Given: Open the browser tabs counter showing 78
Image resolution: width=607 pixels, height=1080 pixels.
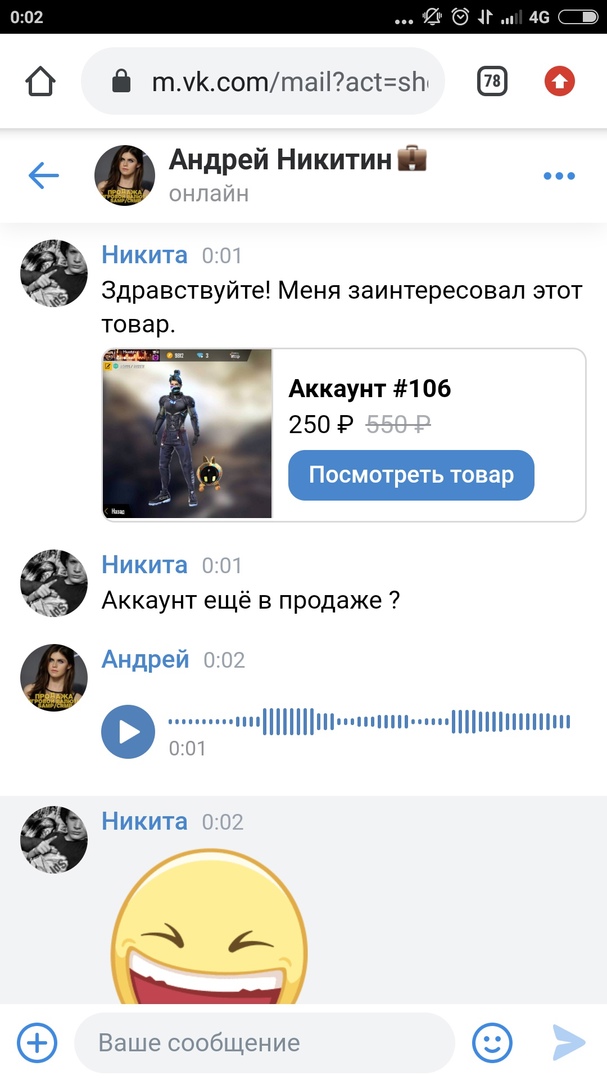Looking at the screenshot, I should point(492,81).
